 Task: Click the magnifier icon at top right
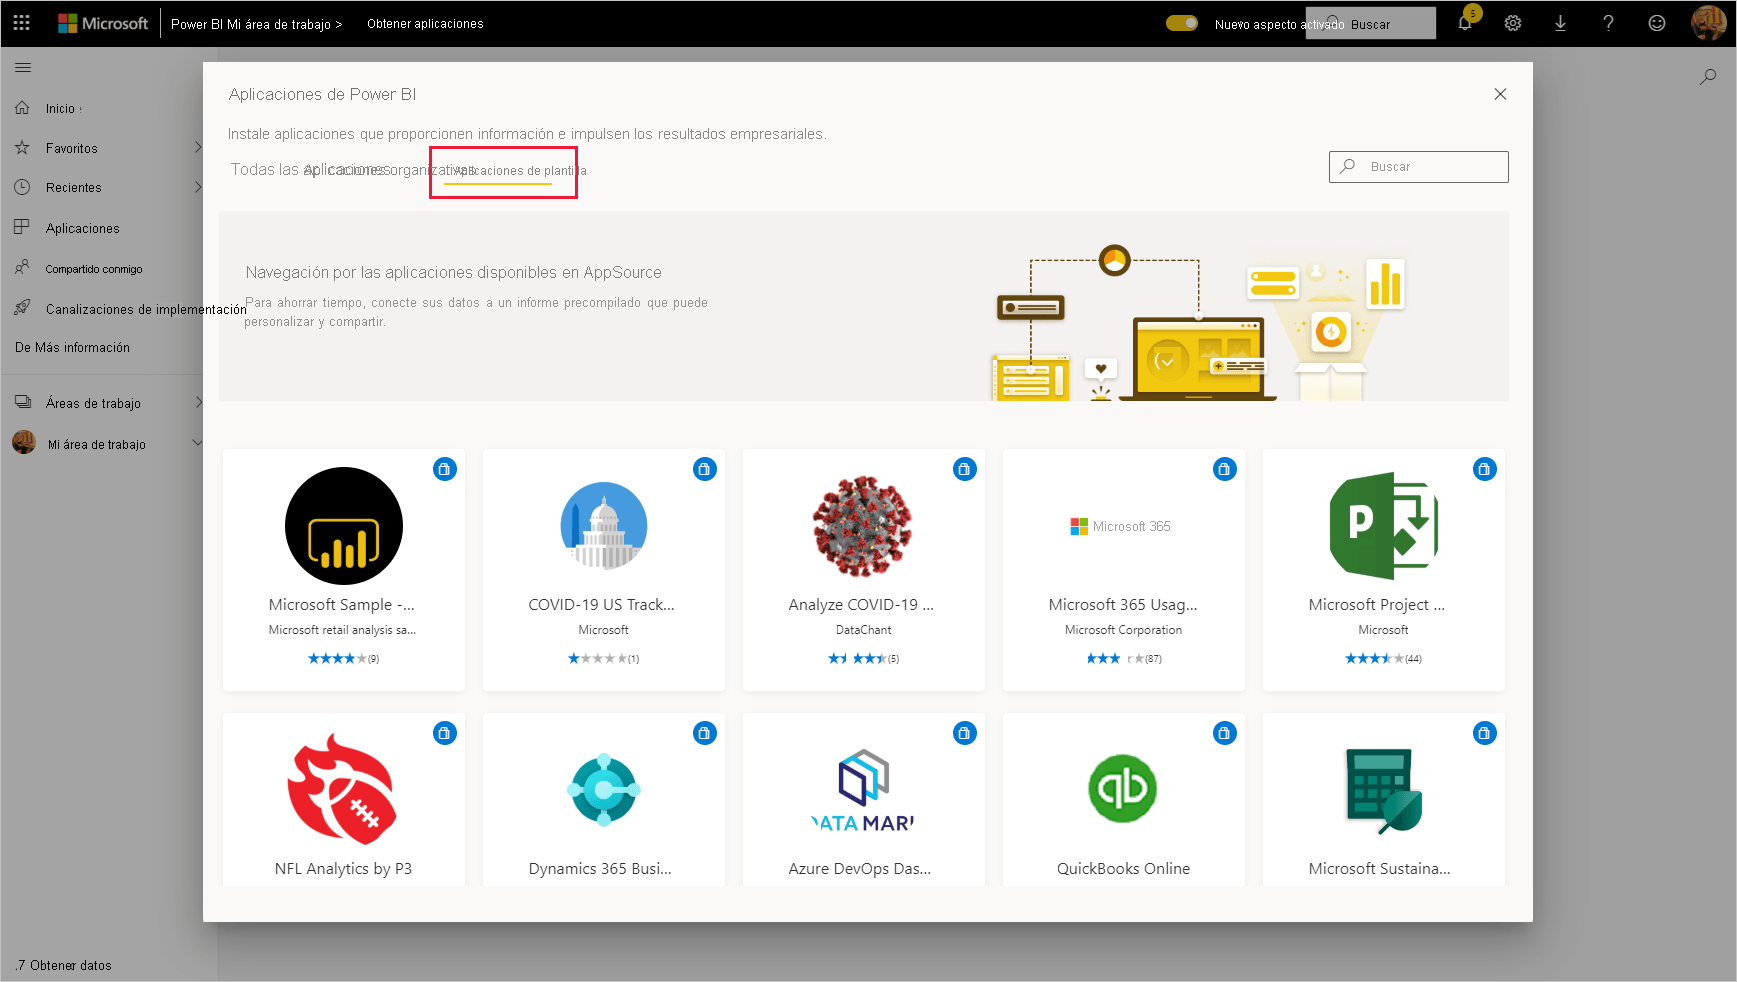[x=1708, y=76]
